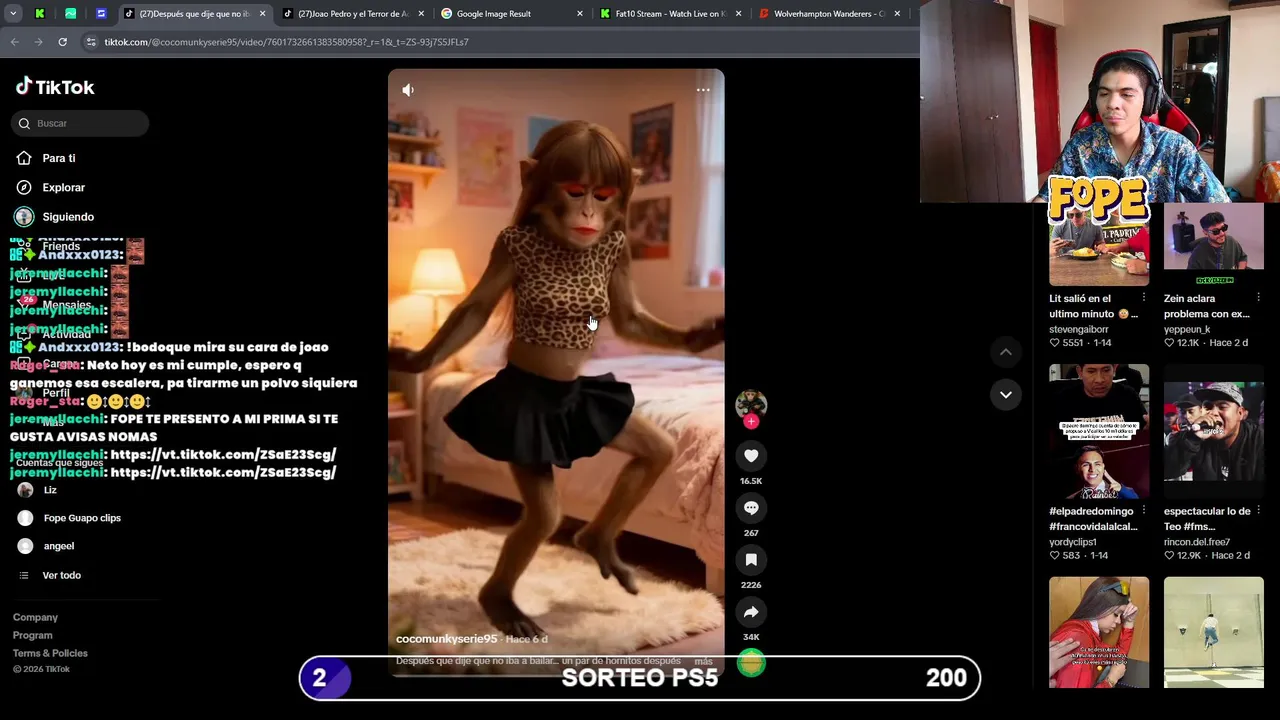Open girl in red thumbnail video
This screenshot has width=1280, height=720.
click(1099, 632)
